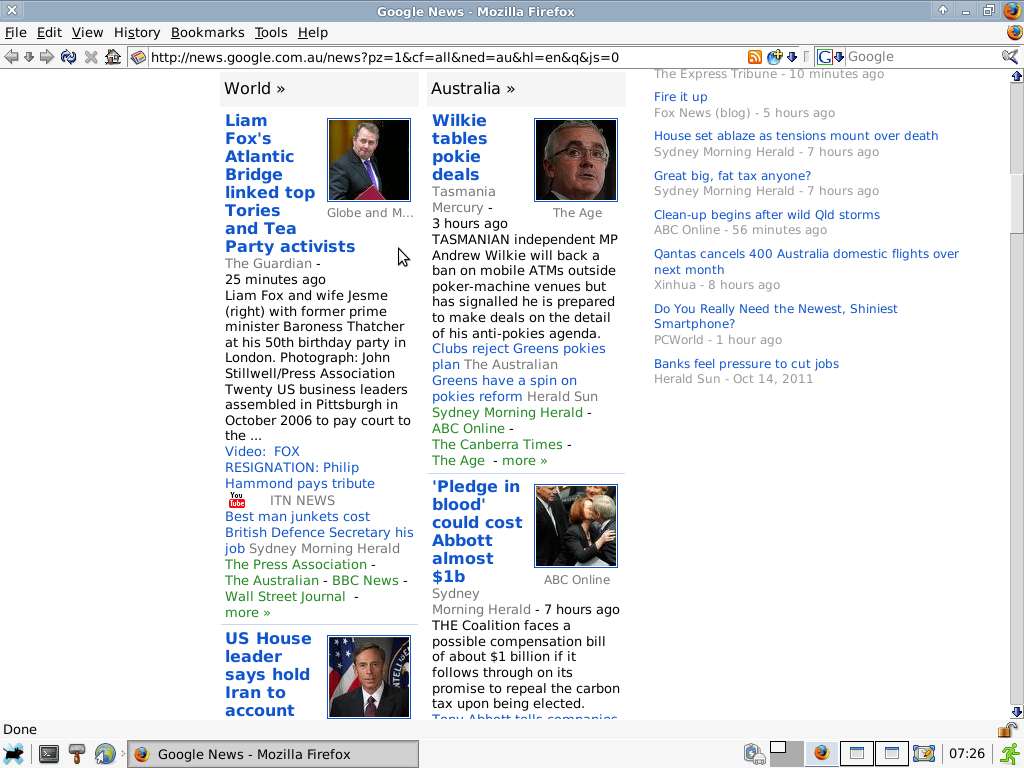Open 'House set ablaze as tensions mount' link
The height and width of the screenshot is (768, 1024).
[796, 136]
